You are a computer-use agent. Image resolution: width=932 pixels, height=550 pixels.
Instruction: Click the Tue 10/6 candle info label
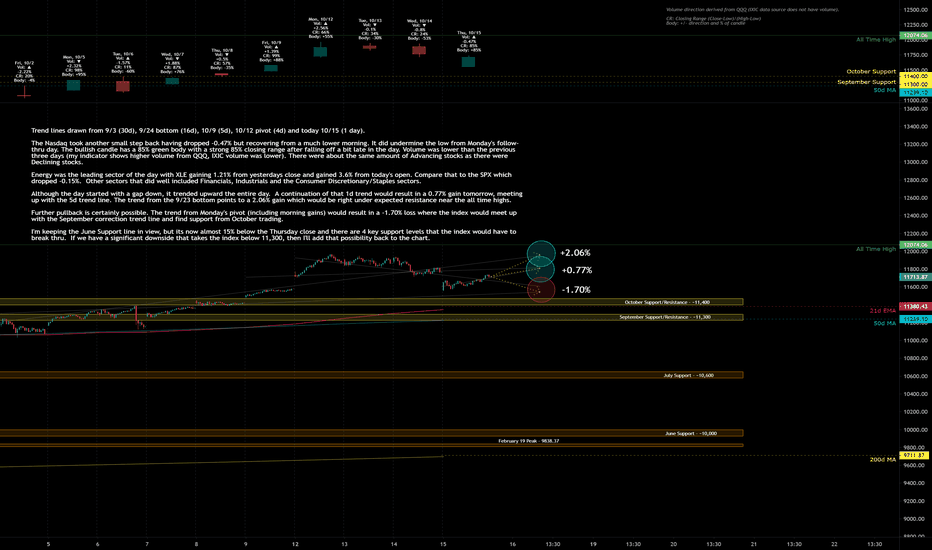(x=123, y=62)
